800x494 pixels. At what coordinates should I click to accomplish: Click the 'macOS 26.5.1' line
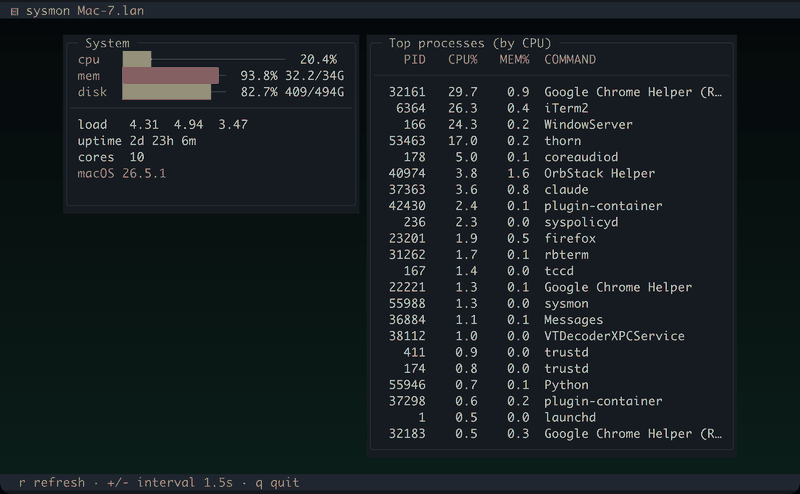click(121, 174)
